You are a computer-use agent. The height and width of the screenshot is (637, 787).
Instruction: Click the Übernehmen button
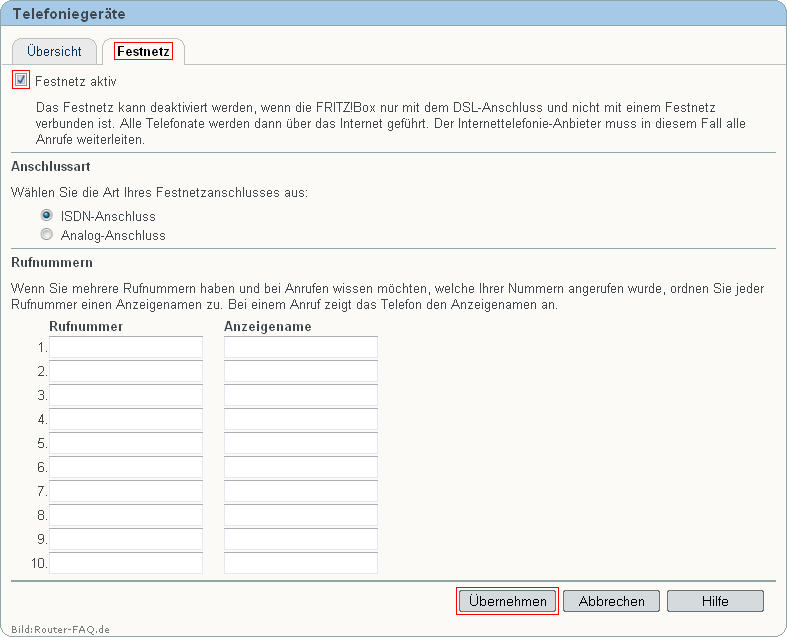[507, 601]
